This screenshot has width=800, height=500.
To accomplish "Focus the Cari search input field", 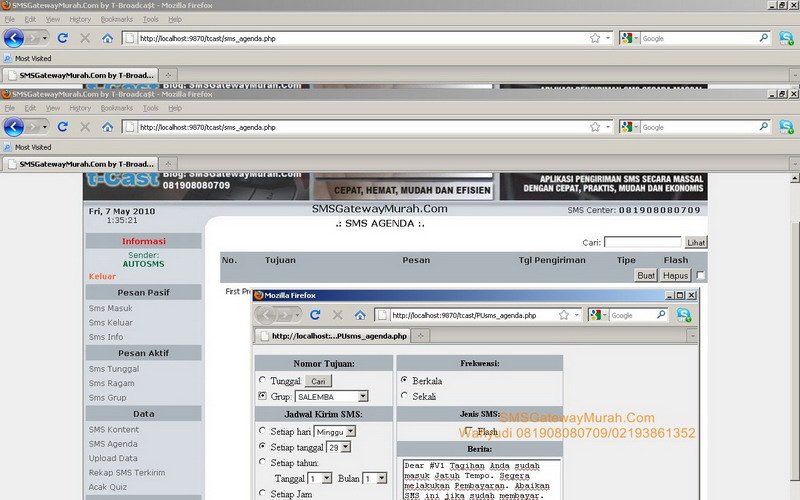I will pyautogui.click(x=642, y=242).
